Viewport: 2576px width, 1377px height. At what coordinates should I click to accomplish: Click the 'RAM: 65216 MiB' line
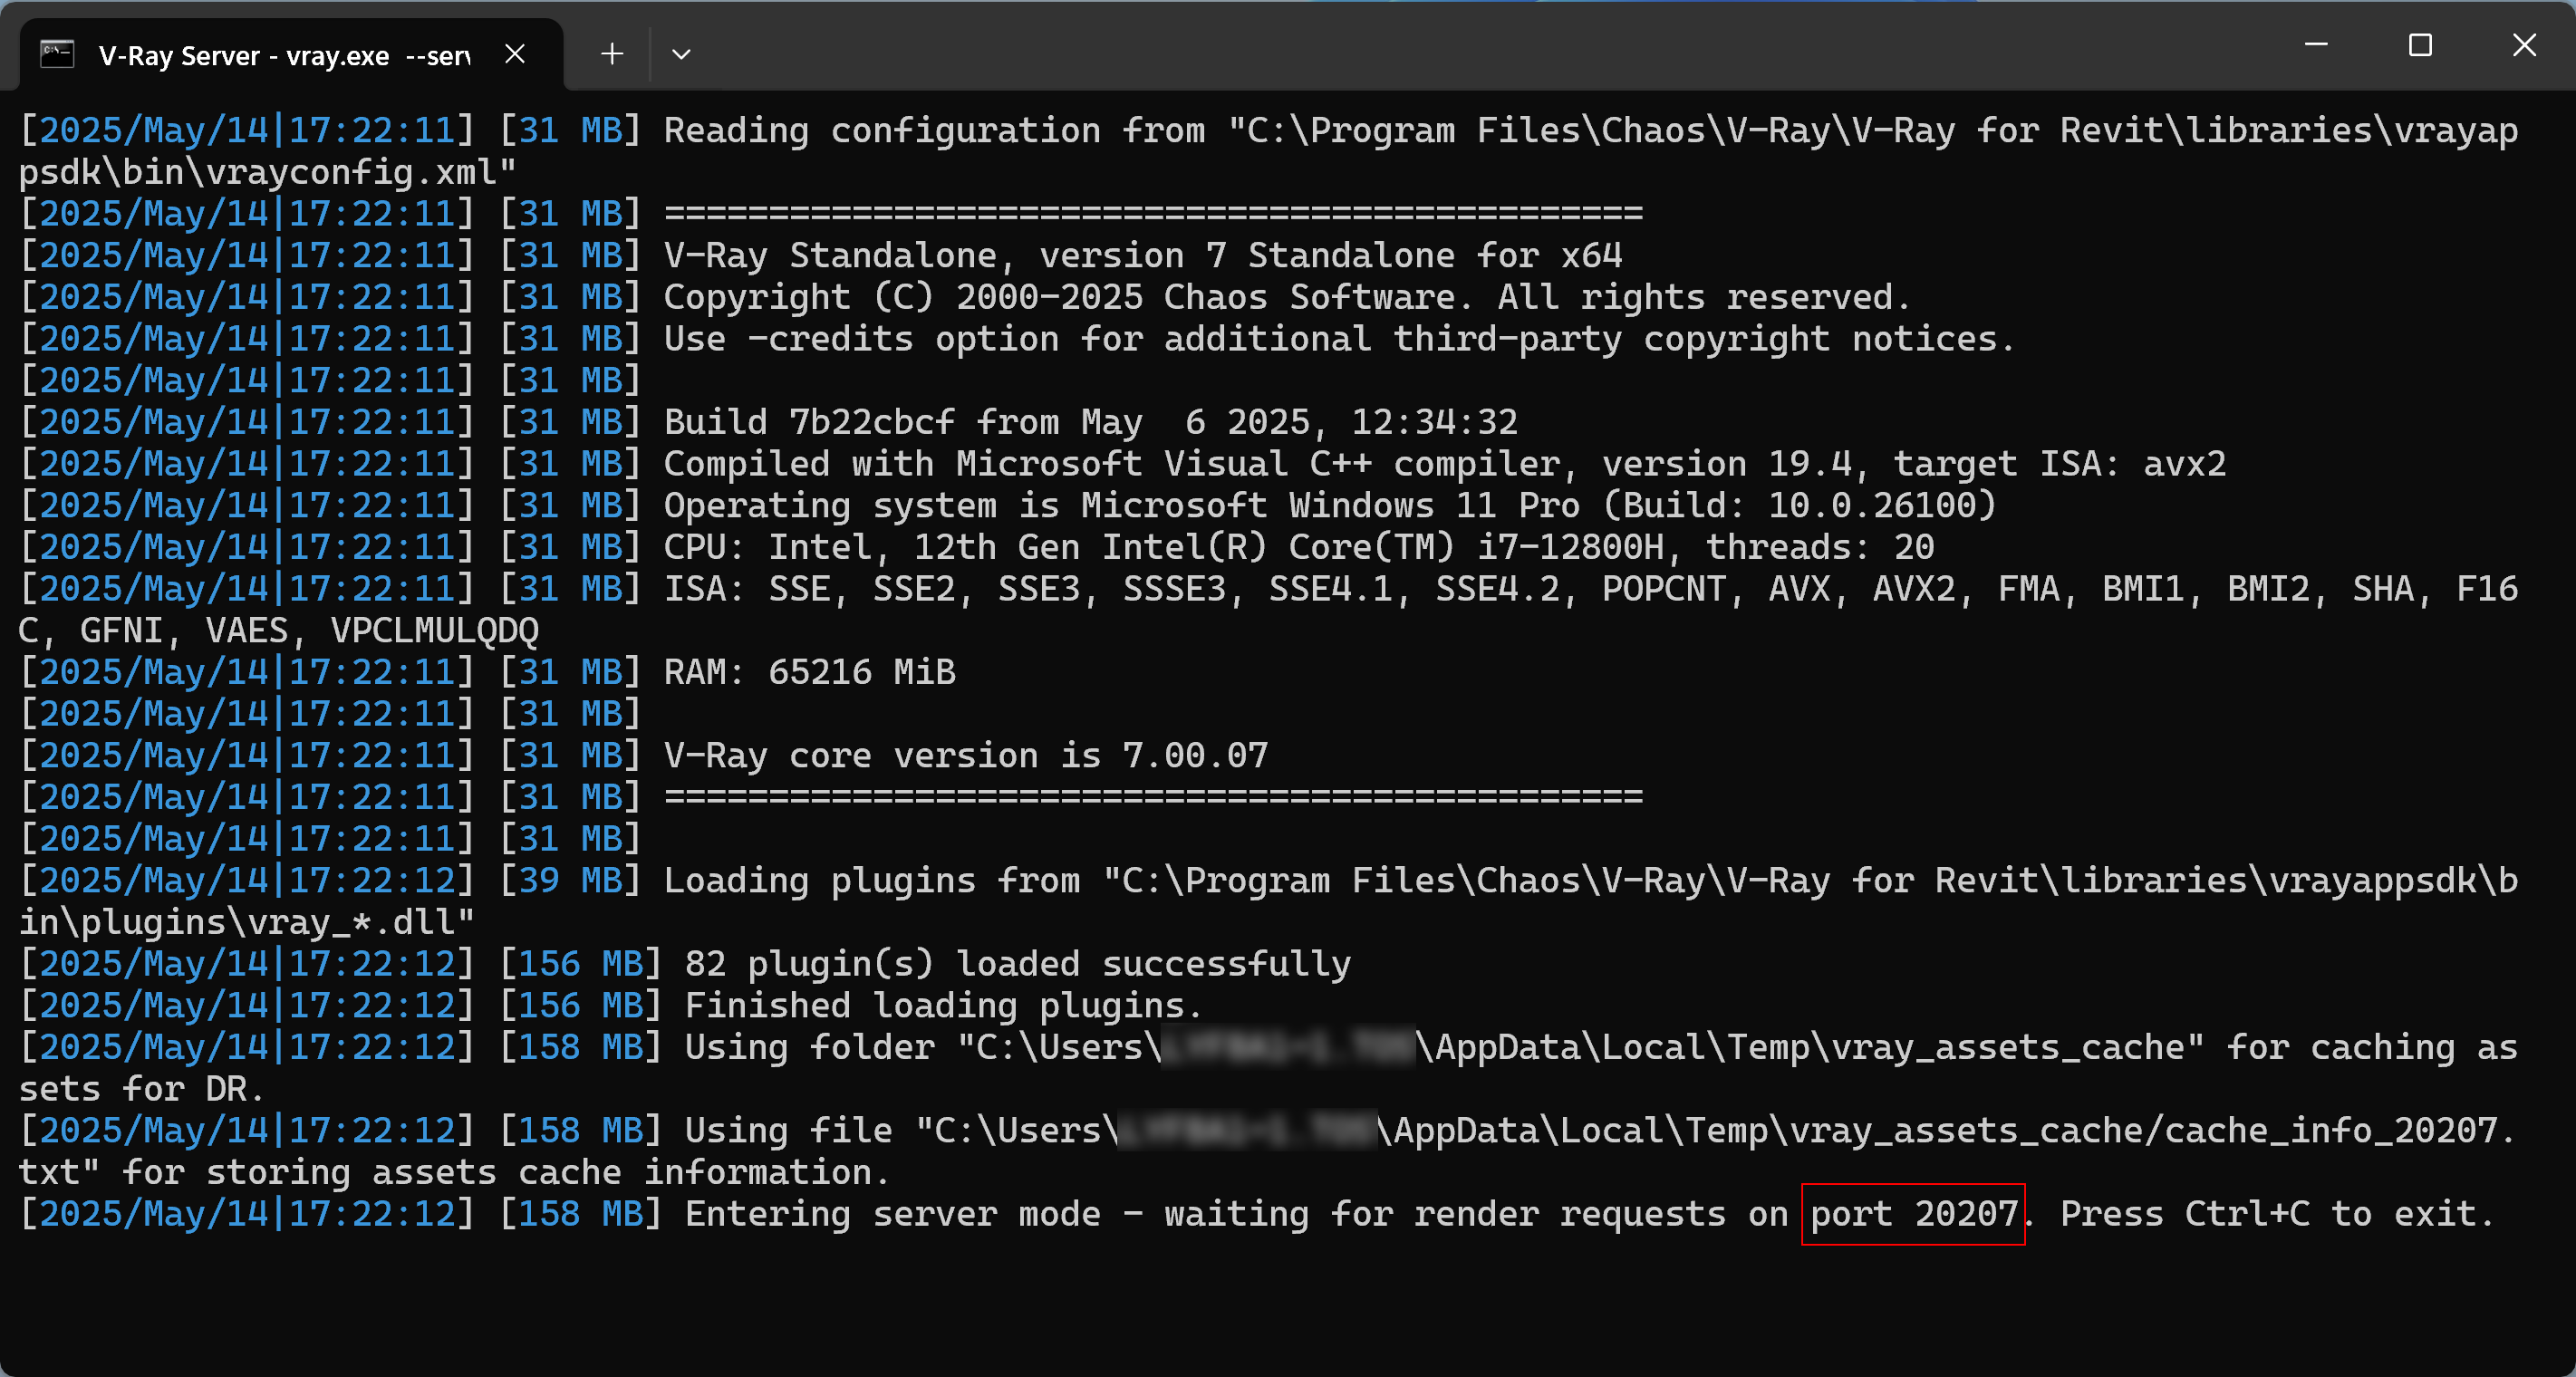[809, 672]
